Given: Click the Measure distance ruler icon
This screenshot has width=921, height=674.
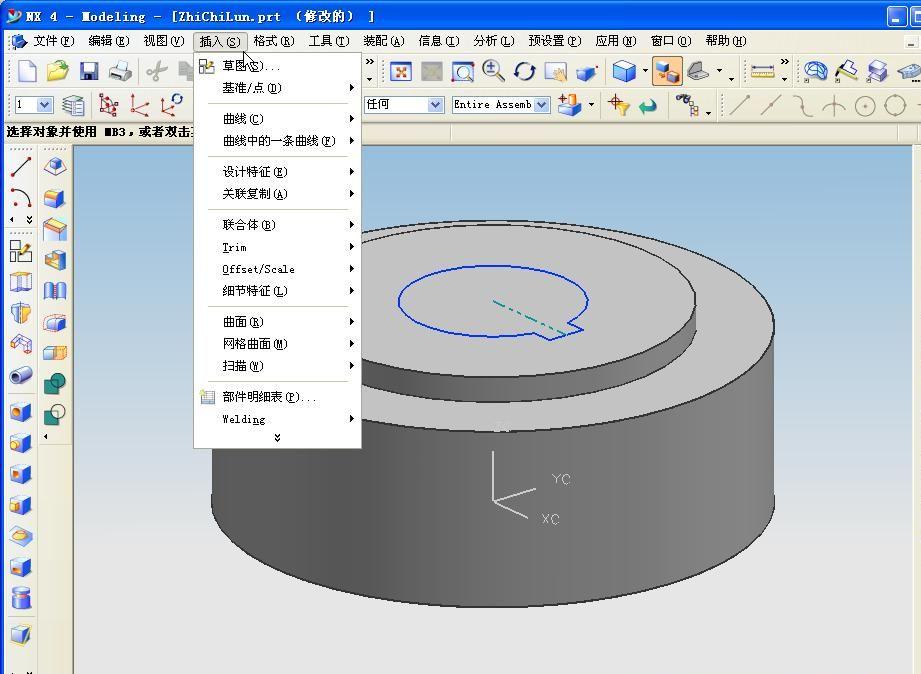Looking at the screenshot, I should (x=762, y=71).
